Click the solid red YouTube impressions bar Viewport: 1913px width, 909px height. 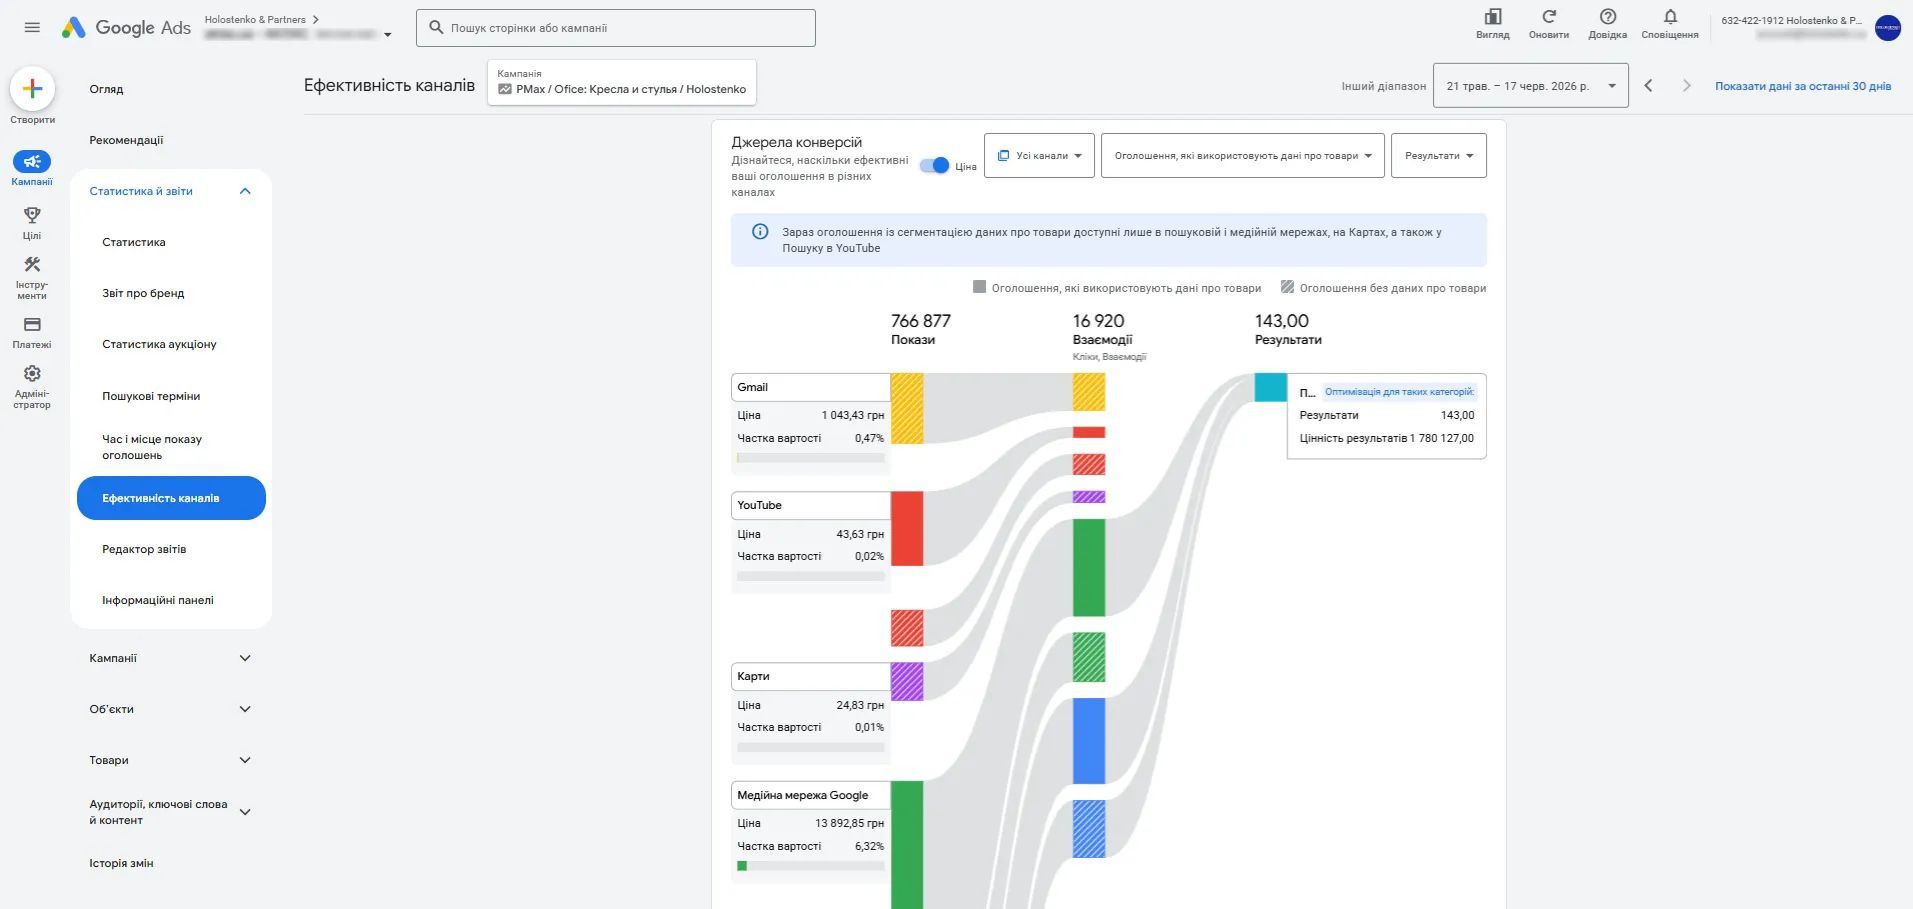point(907,528)
